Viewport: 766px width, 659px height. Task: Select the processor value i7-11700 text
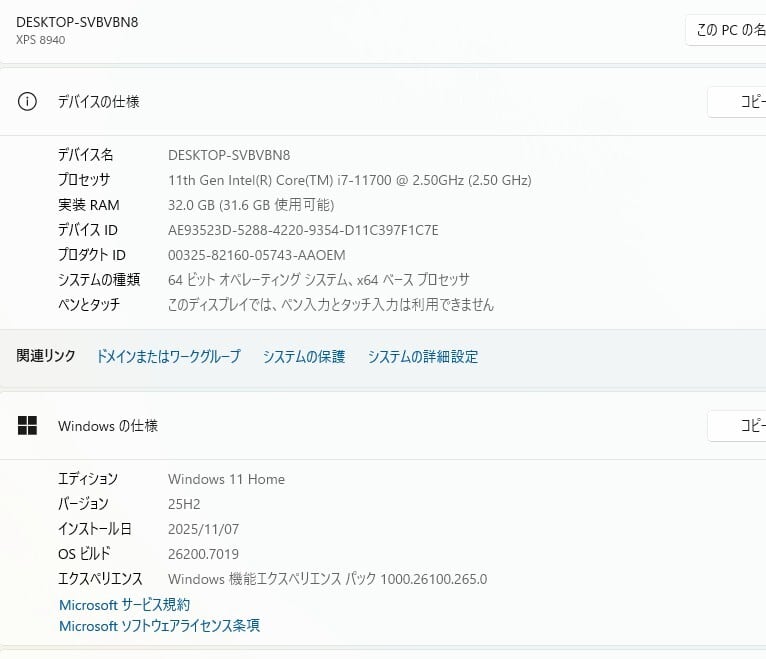click(350, 180)
